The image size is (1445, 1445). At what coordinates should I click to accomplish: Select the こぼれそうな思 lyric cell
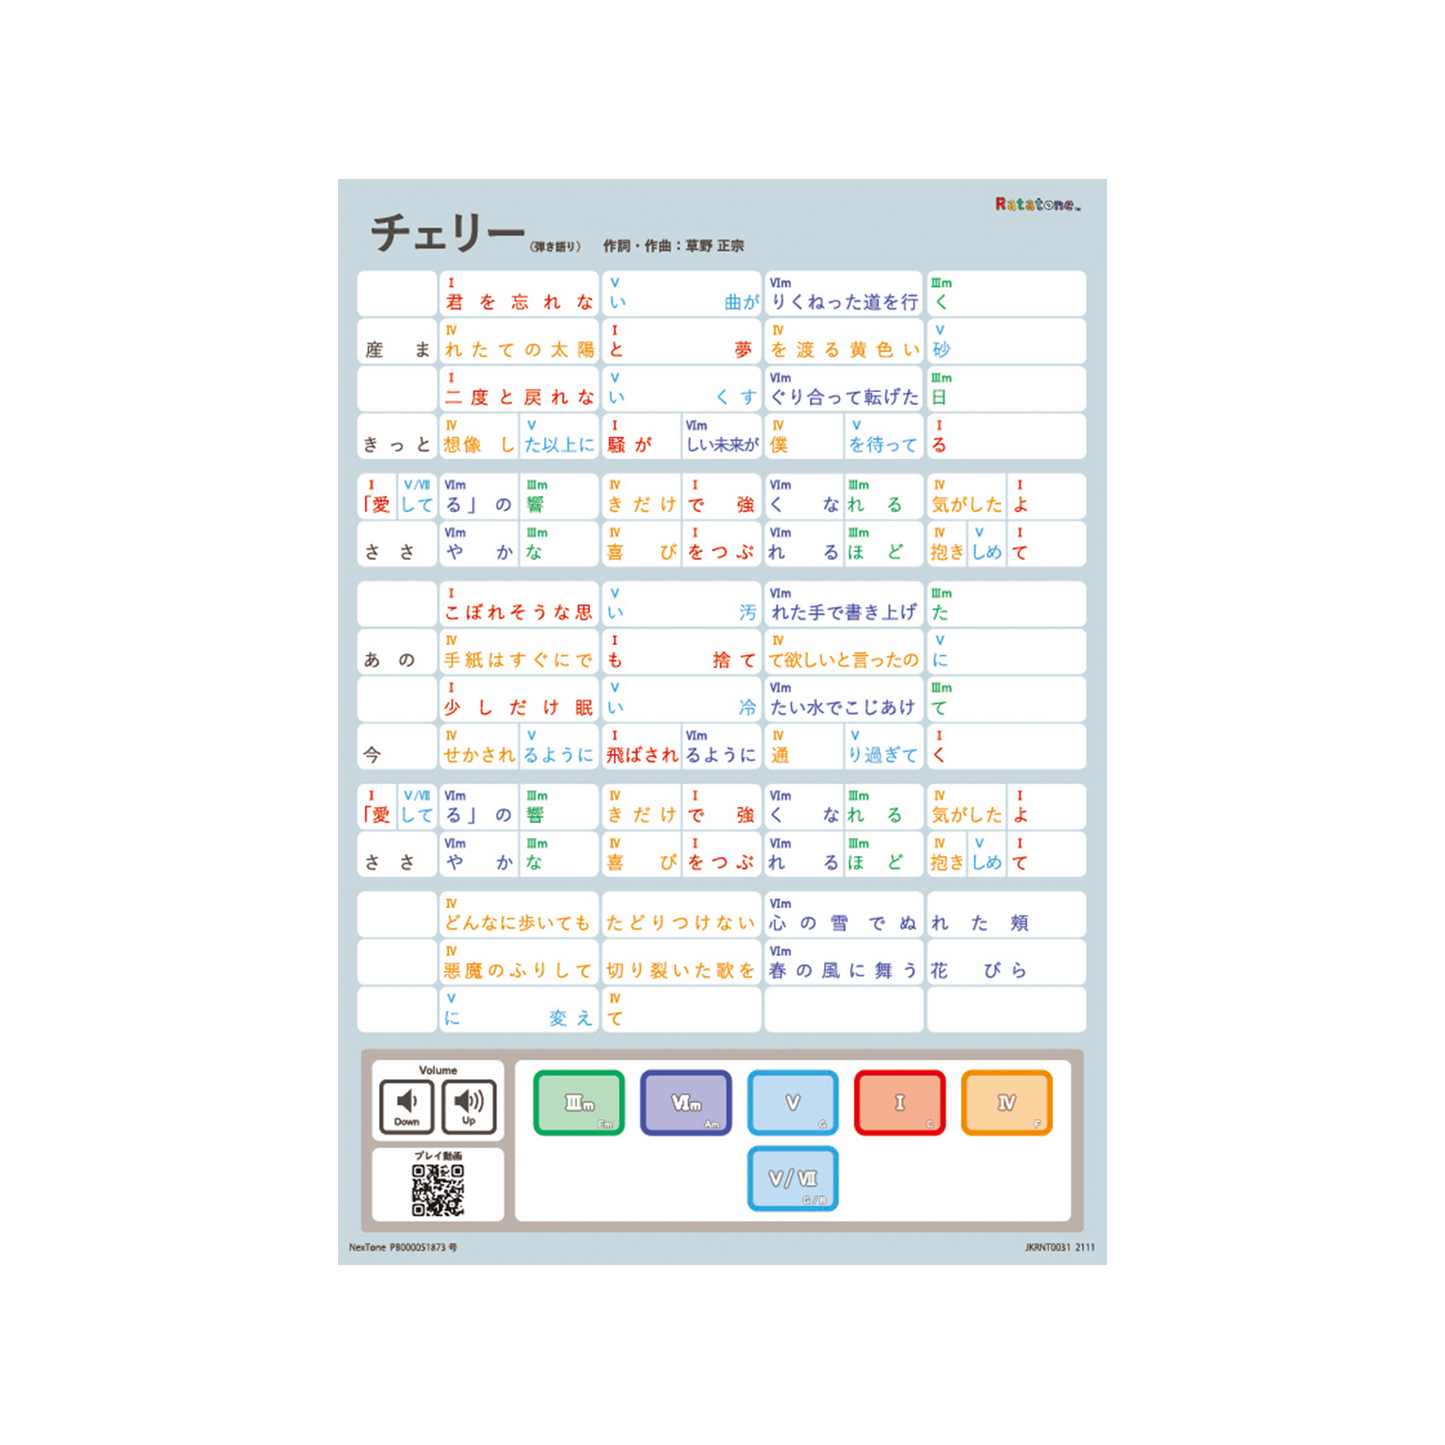click(x=519, y=605)
